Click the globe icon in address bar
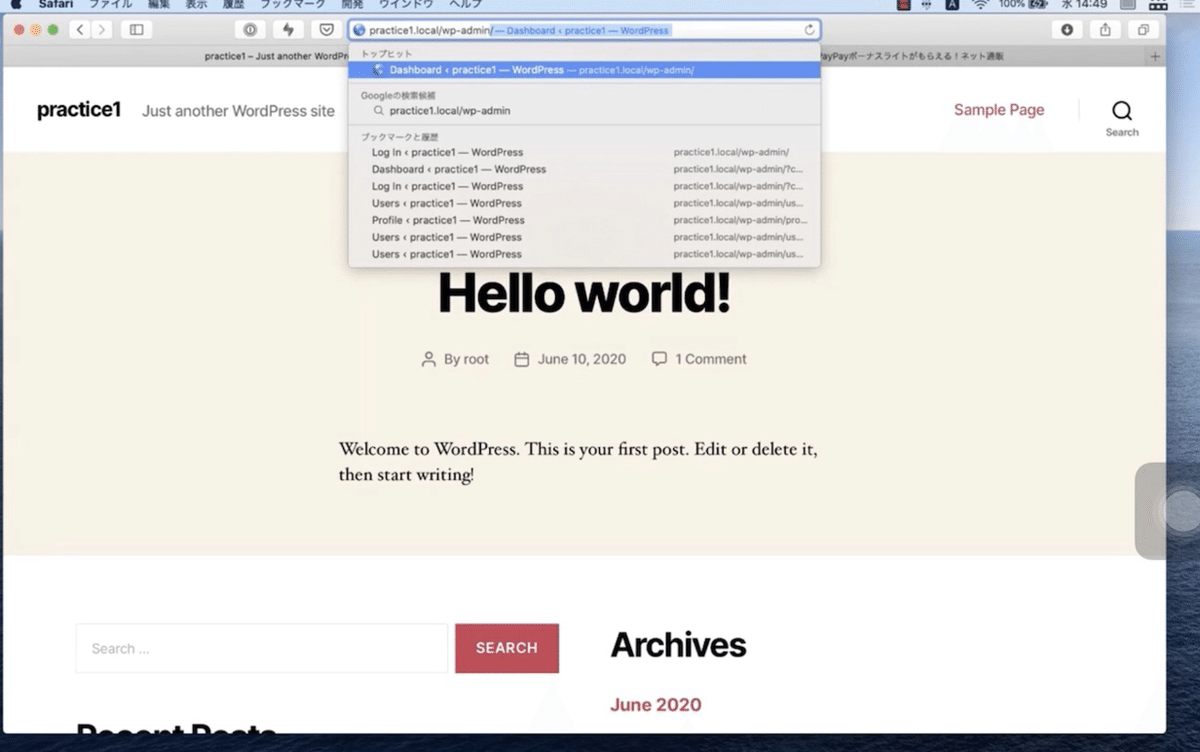Screen dimensions: 1200x752 360,30
